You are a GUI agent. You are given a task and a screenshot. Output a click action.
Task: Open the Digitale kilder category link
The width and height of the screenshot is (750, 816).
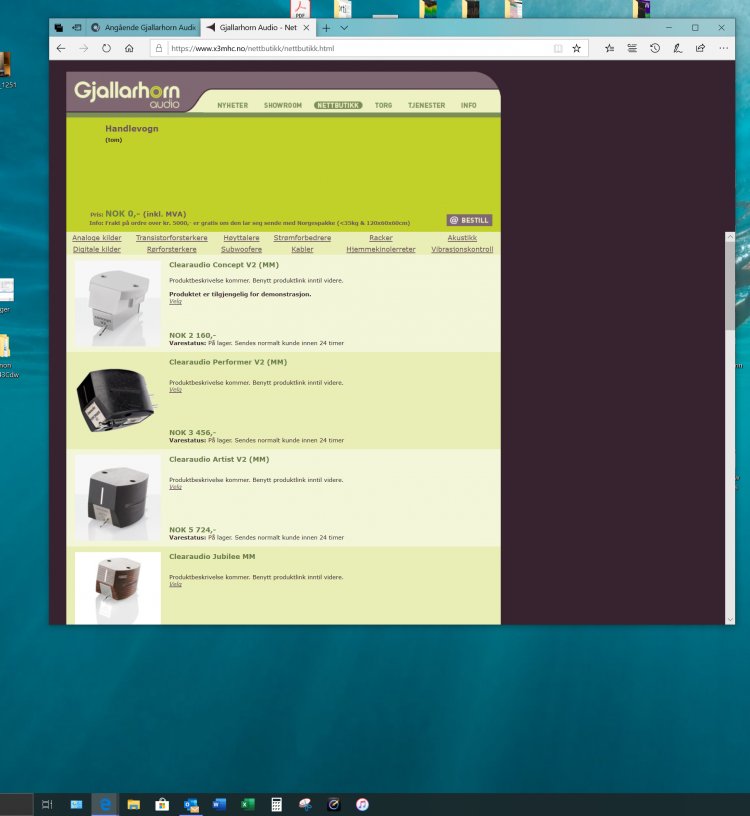97,249
